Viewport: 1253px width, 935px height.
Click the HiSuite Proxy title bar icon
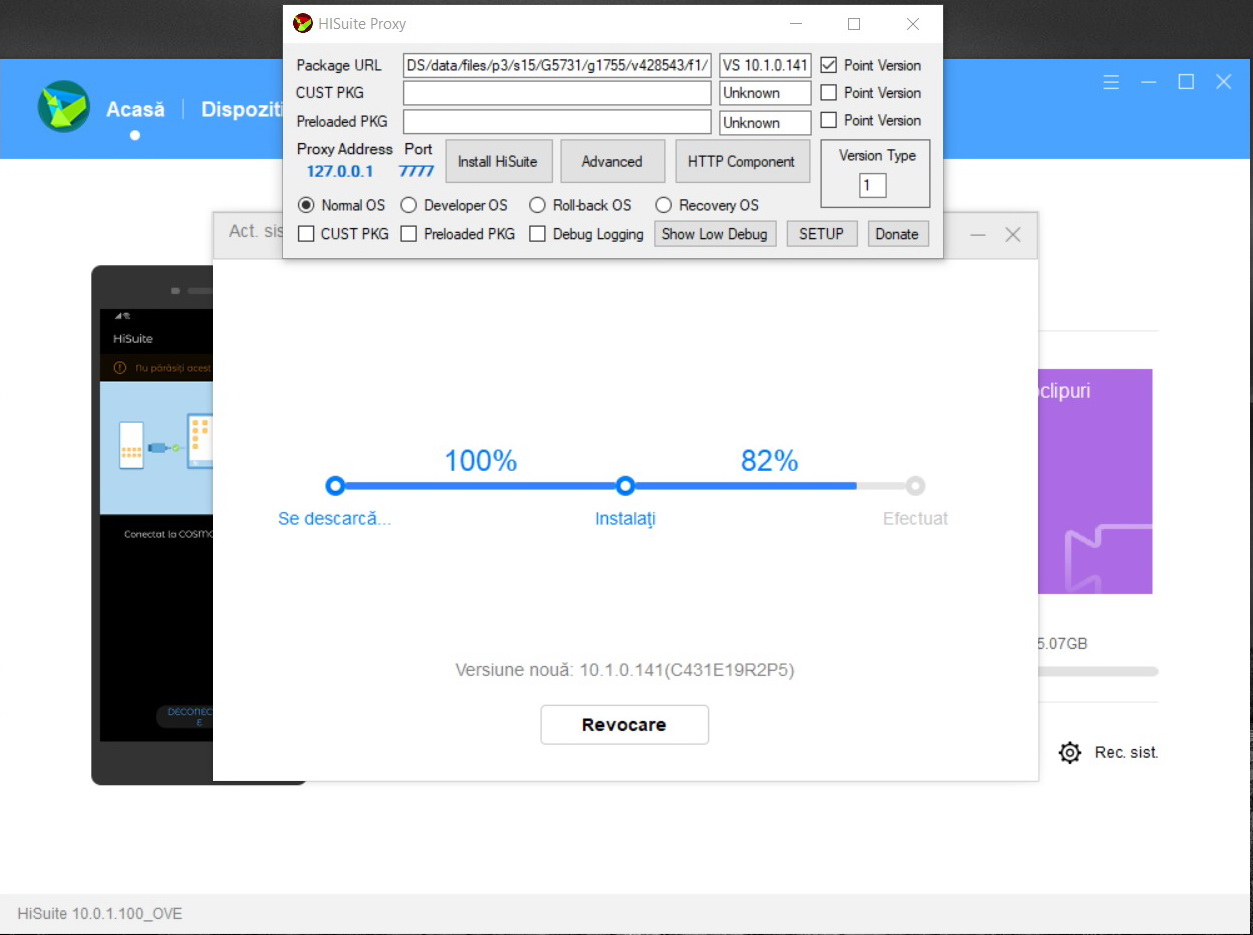tap(302, 23)
